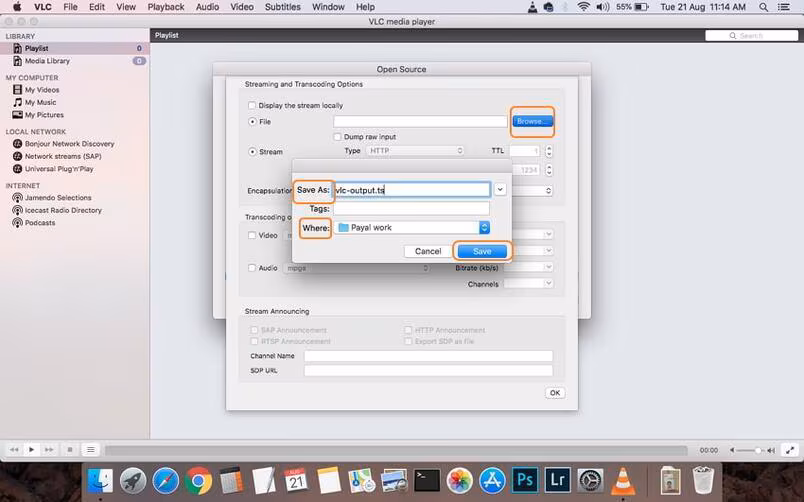Click the next track button
Image resolution: width=804 pixels, height=502 pixels.
point(49,450)
